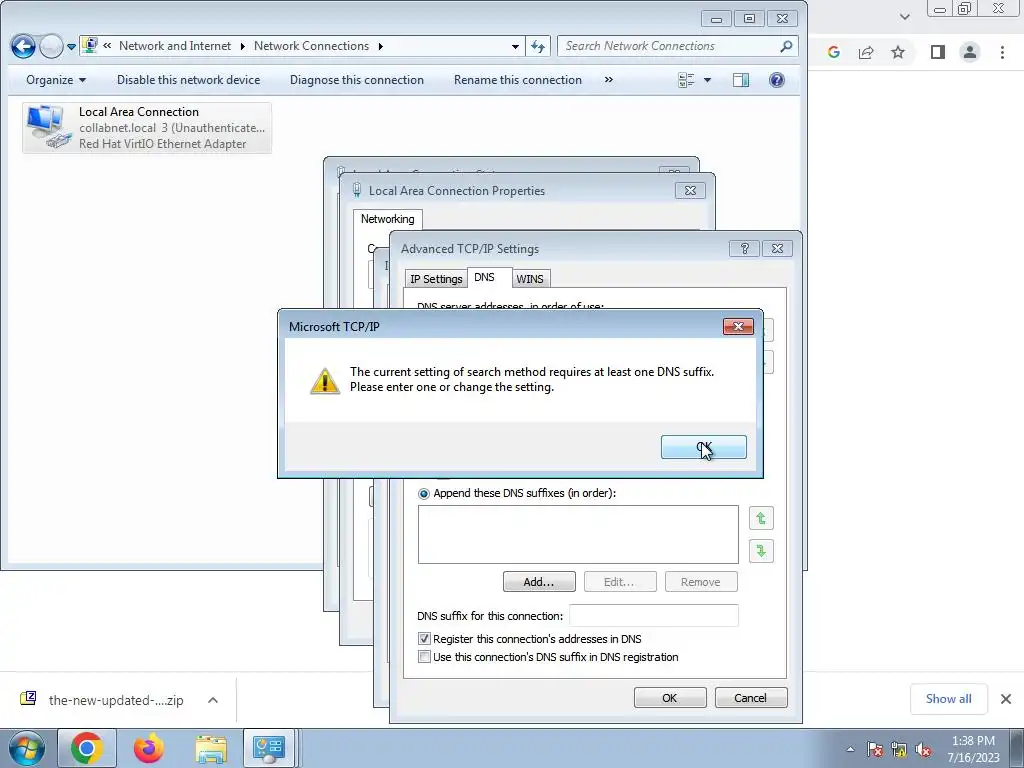Click the Networking tab in Properties
1024x768 pixels.
pyautogui.click(x=387, y=219)
